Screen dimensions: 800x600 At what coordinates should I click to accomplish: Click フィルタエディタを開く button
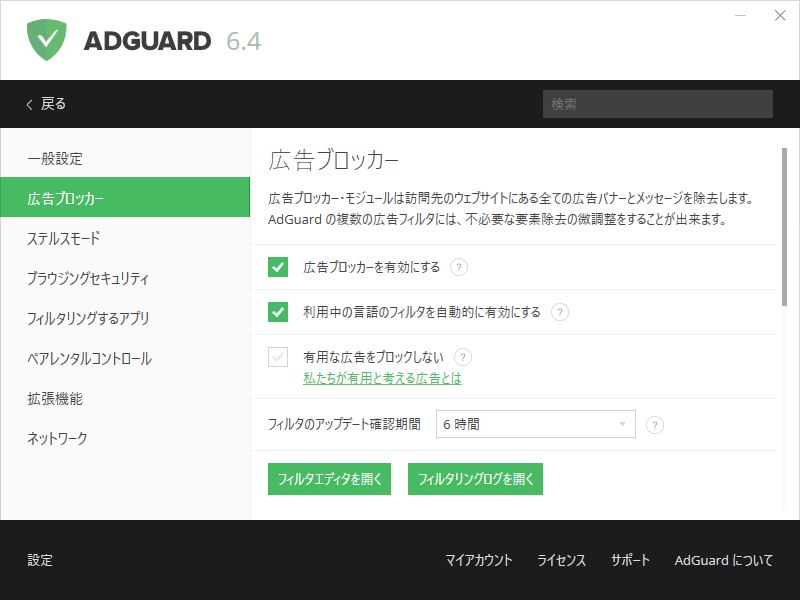point(329,479)
